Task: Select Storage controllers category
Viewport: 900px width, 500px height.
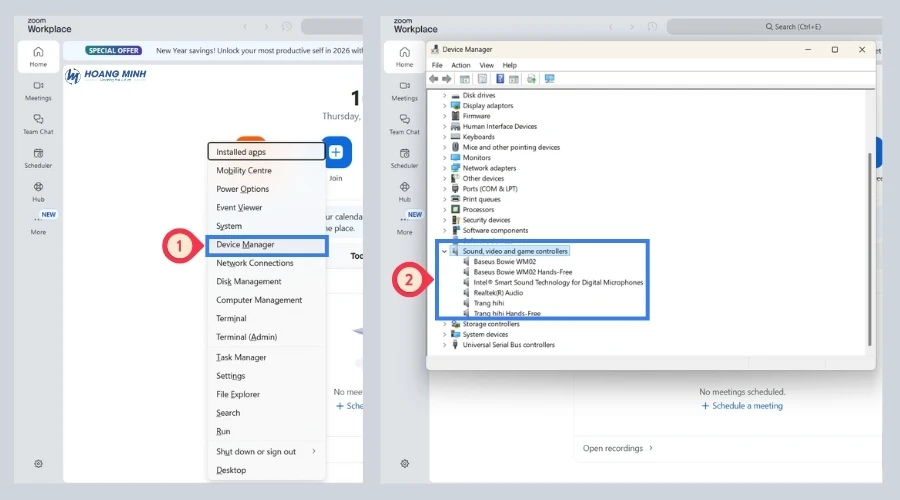Action: click(x=491, y=324)
